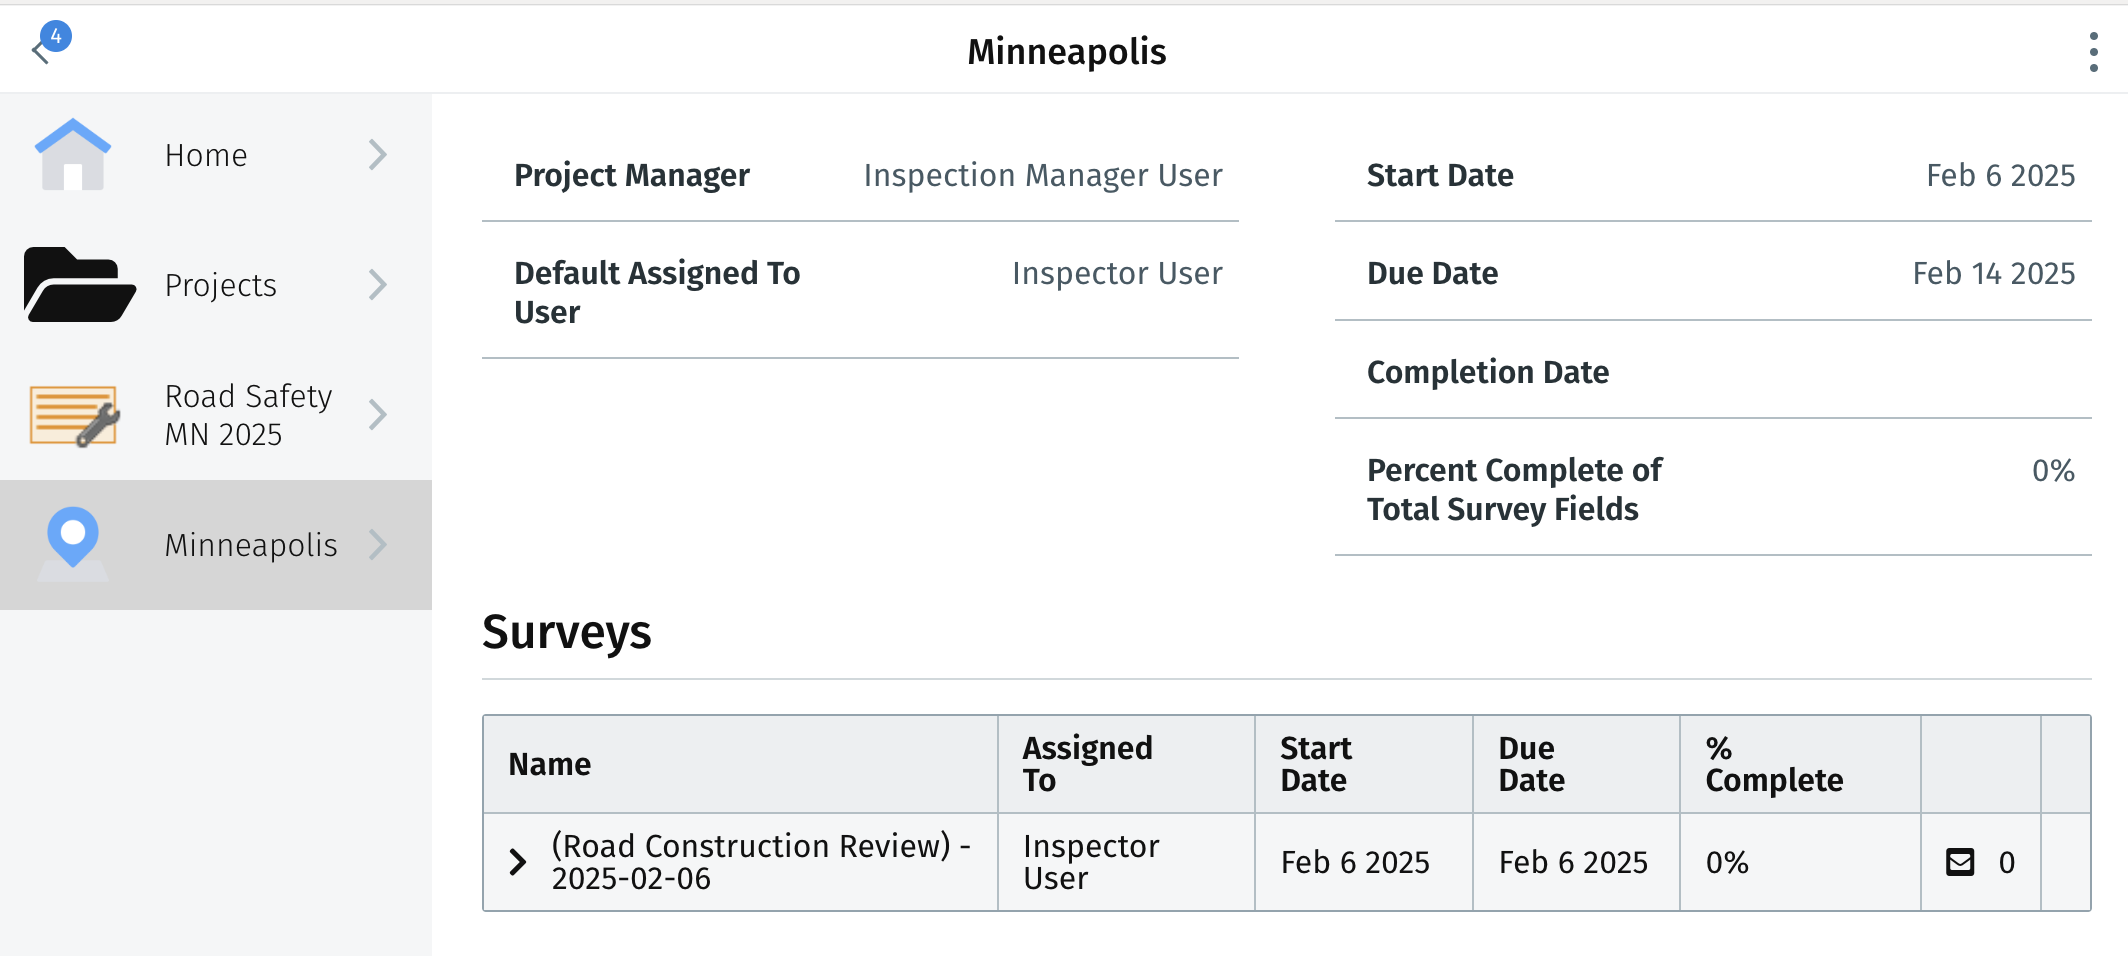The height and width of the screenshot is (956, 2128).
Task: Click the chevron next to Projects
Action: click(x=377, y=285)
